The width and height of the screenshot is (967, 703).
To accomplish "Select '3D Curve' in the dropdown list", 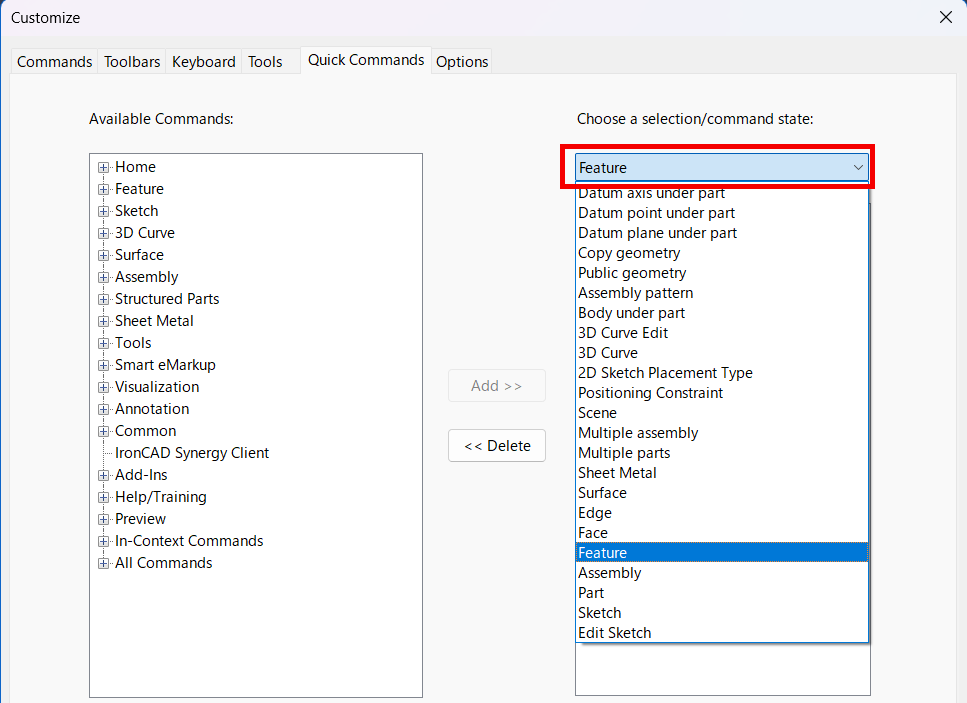I will tap(722, 353).
